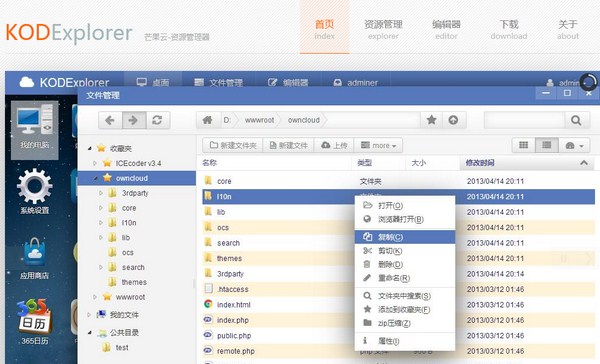This screenshot has width=600, height=364.
Task: Open the 365 calendar desktop icon
Action: point(35,322)
